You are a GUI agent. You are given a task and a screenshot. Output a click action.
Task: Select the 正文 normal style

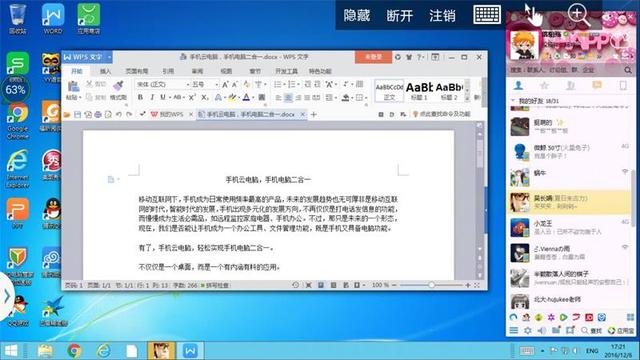(x=389, y=91)
